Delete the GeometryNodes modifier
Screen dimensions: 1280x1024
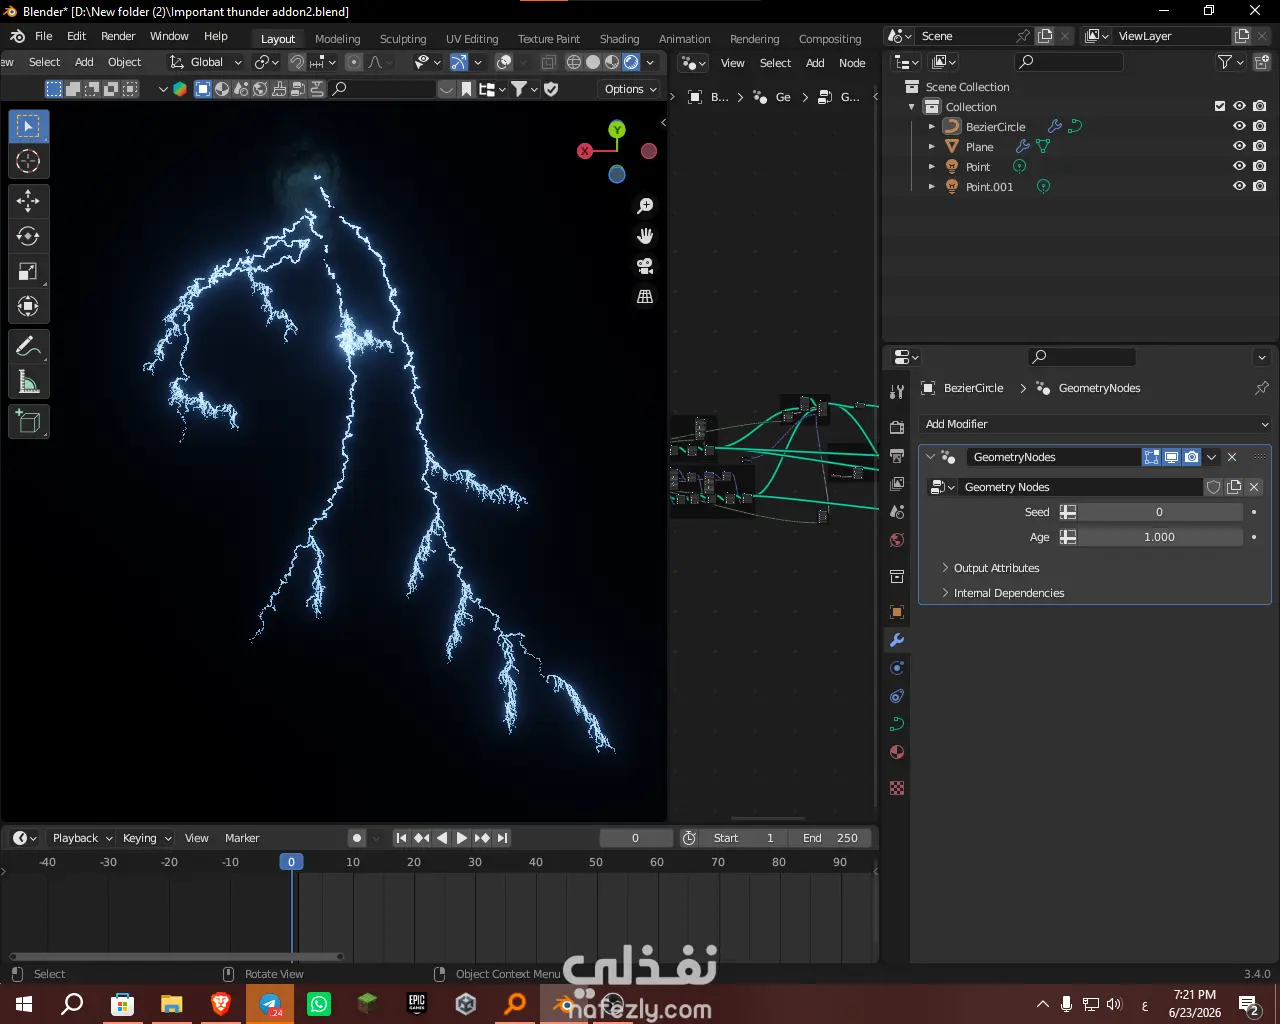[x=1232, y=457]
